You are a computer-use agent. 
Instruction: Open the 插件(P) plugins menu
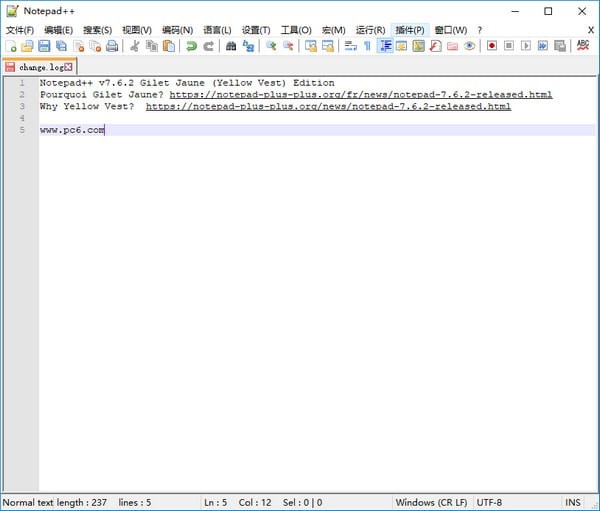409,30
